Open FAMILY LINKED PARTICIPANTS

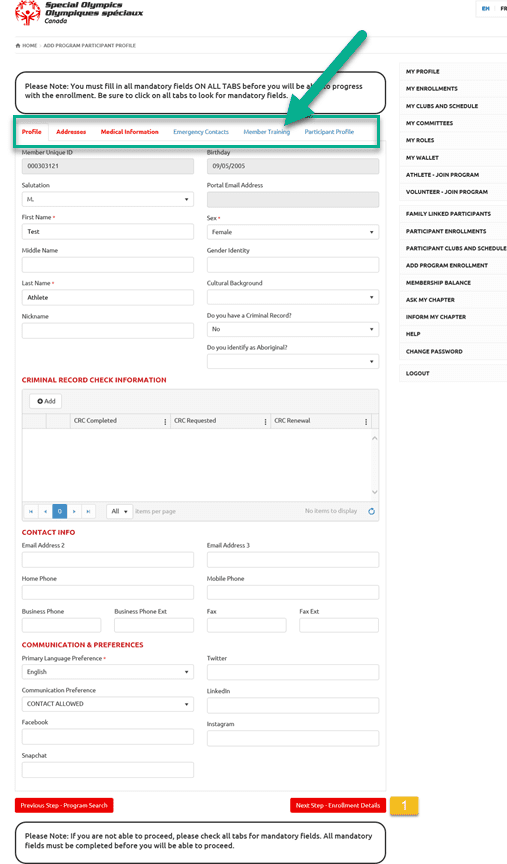click(x=448, y=214)
